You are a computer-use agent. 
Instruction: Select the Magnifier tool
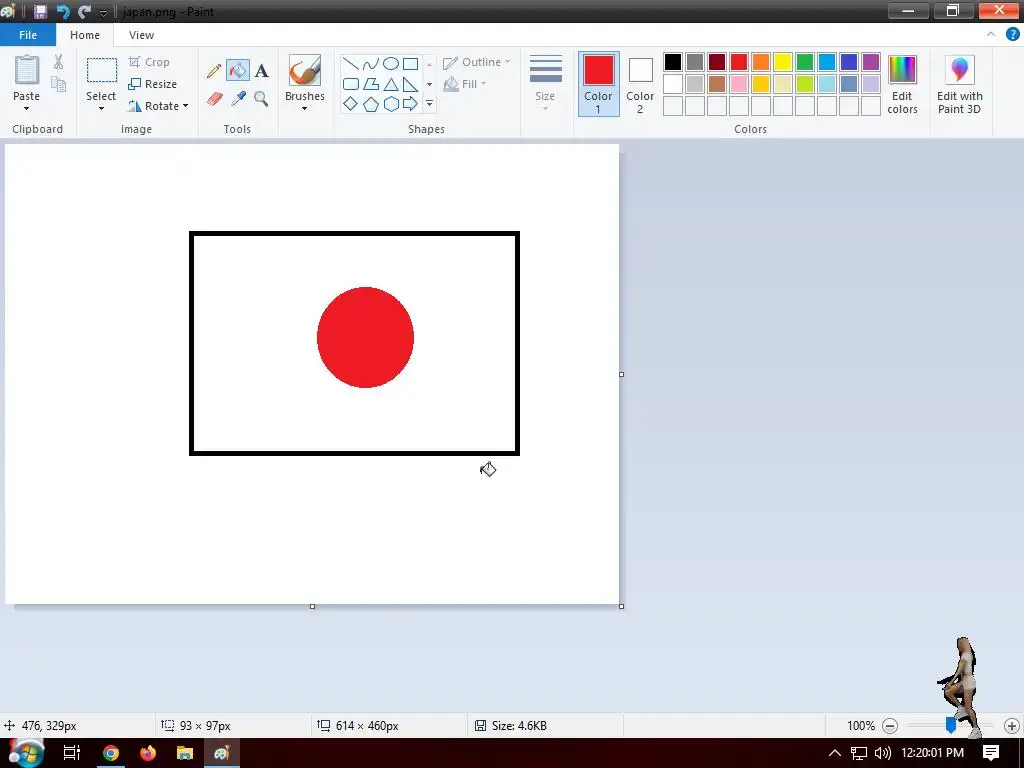261,99
